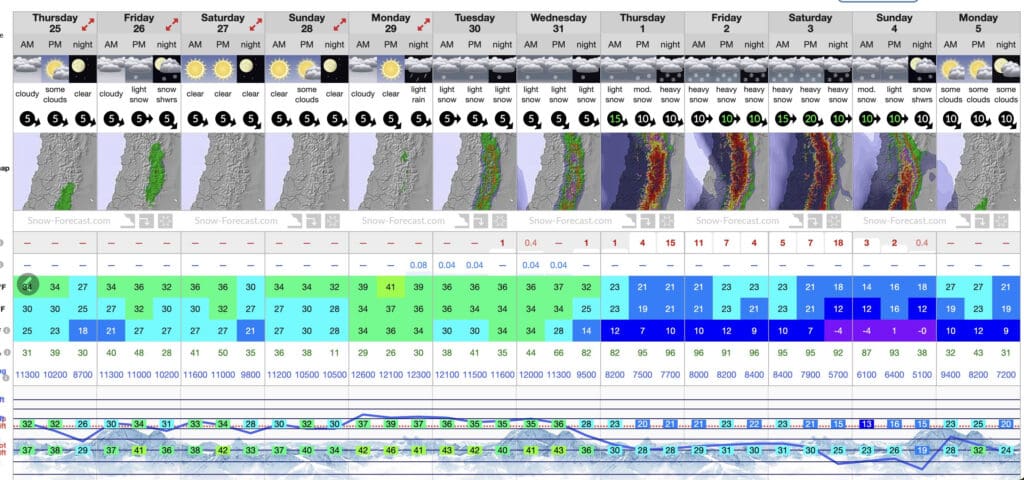Click Thursday 25 AM wind speed icon
Screen dimensions: 1024x480
coord(27,118)
